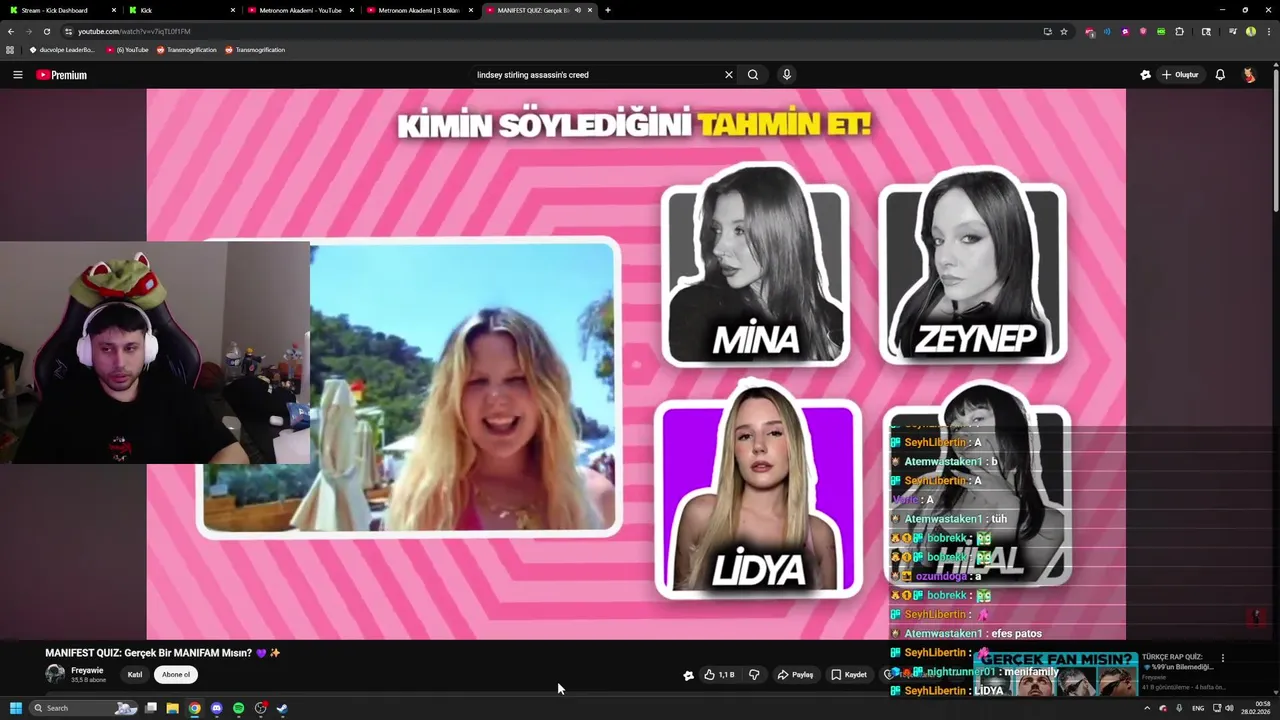Save video with Kaydet button
The width and height of the screenshot is (1280, 720).
849,675
